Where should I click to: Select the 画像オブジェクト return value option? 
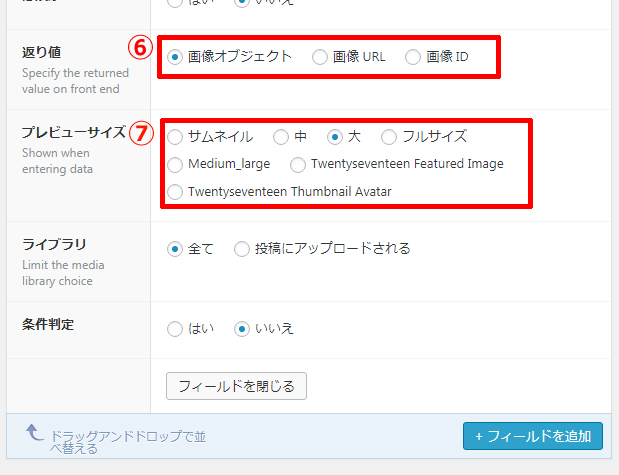coord(176,57)
